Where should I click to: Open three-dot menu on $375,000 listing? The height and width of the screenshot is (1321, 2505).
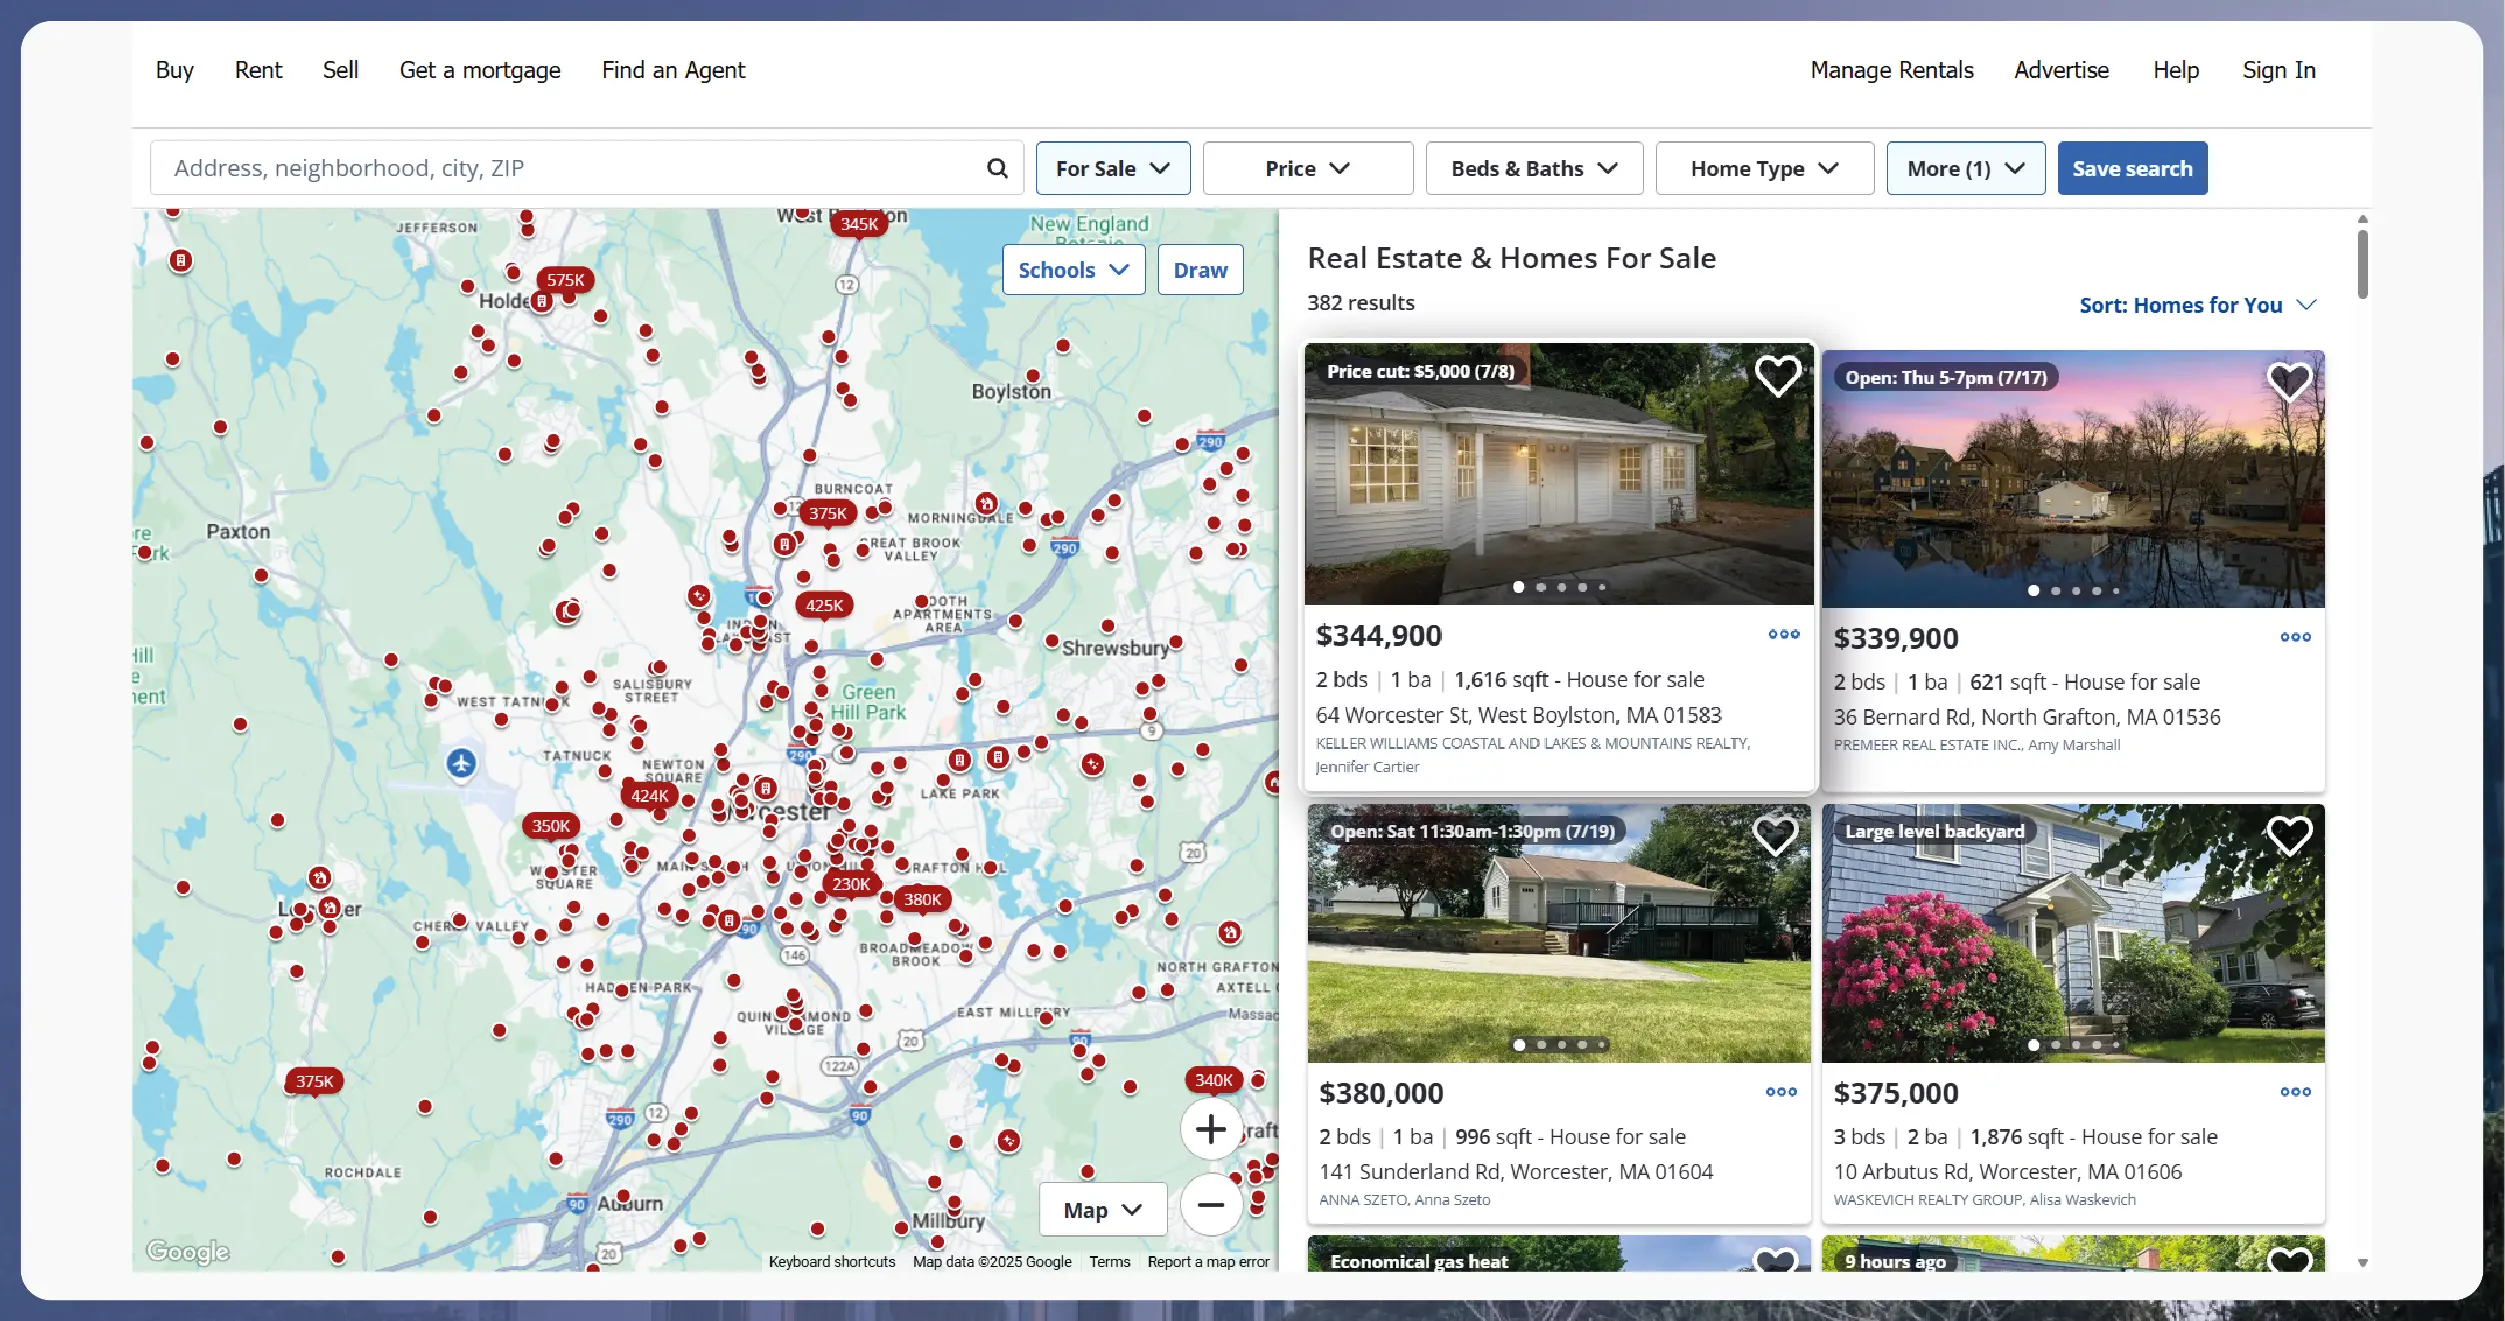[2295, 1092]
